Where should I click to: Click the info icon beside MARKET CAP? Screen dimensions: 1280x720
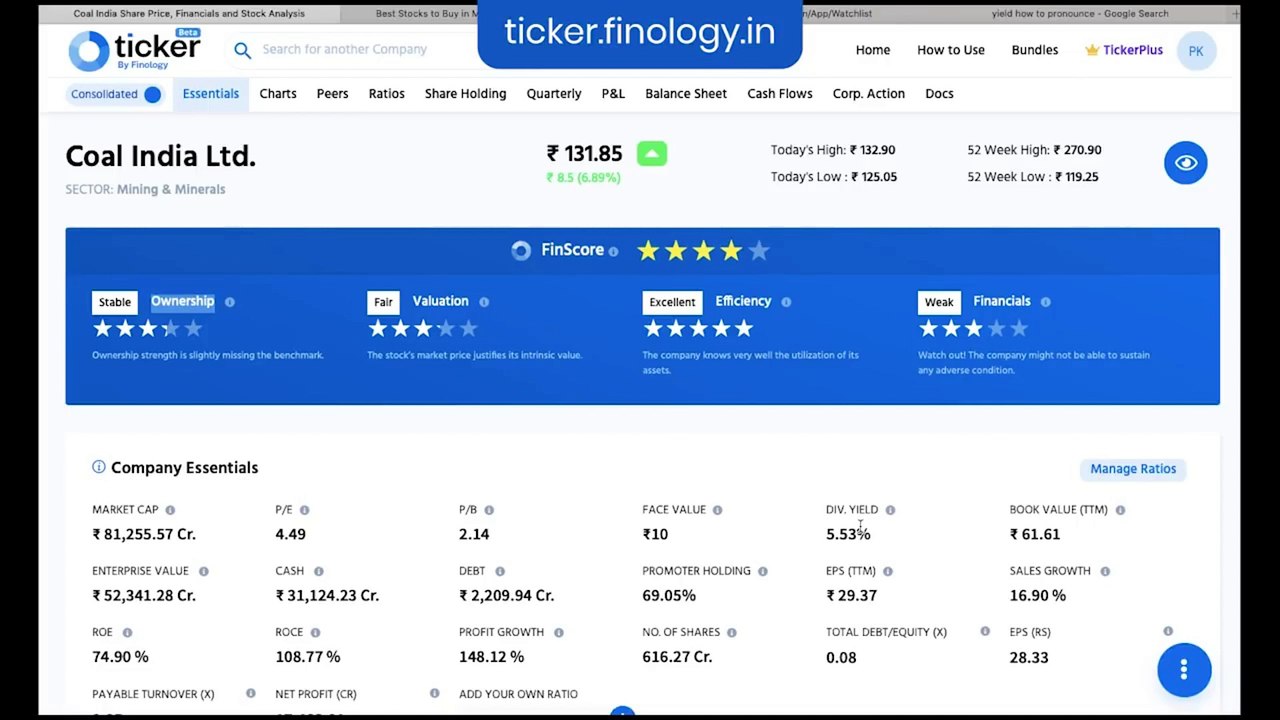click(170, 510)
